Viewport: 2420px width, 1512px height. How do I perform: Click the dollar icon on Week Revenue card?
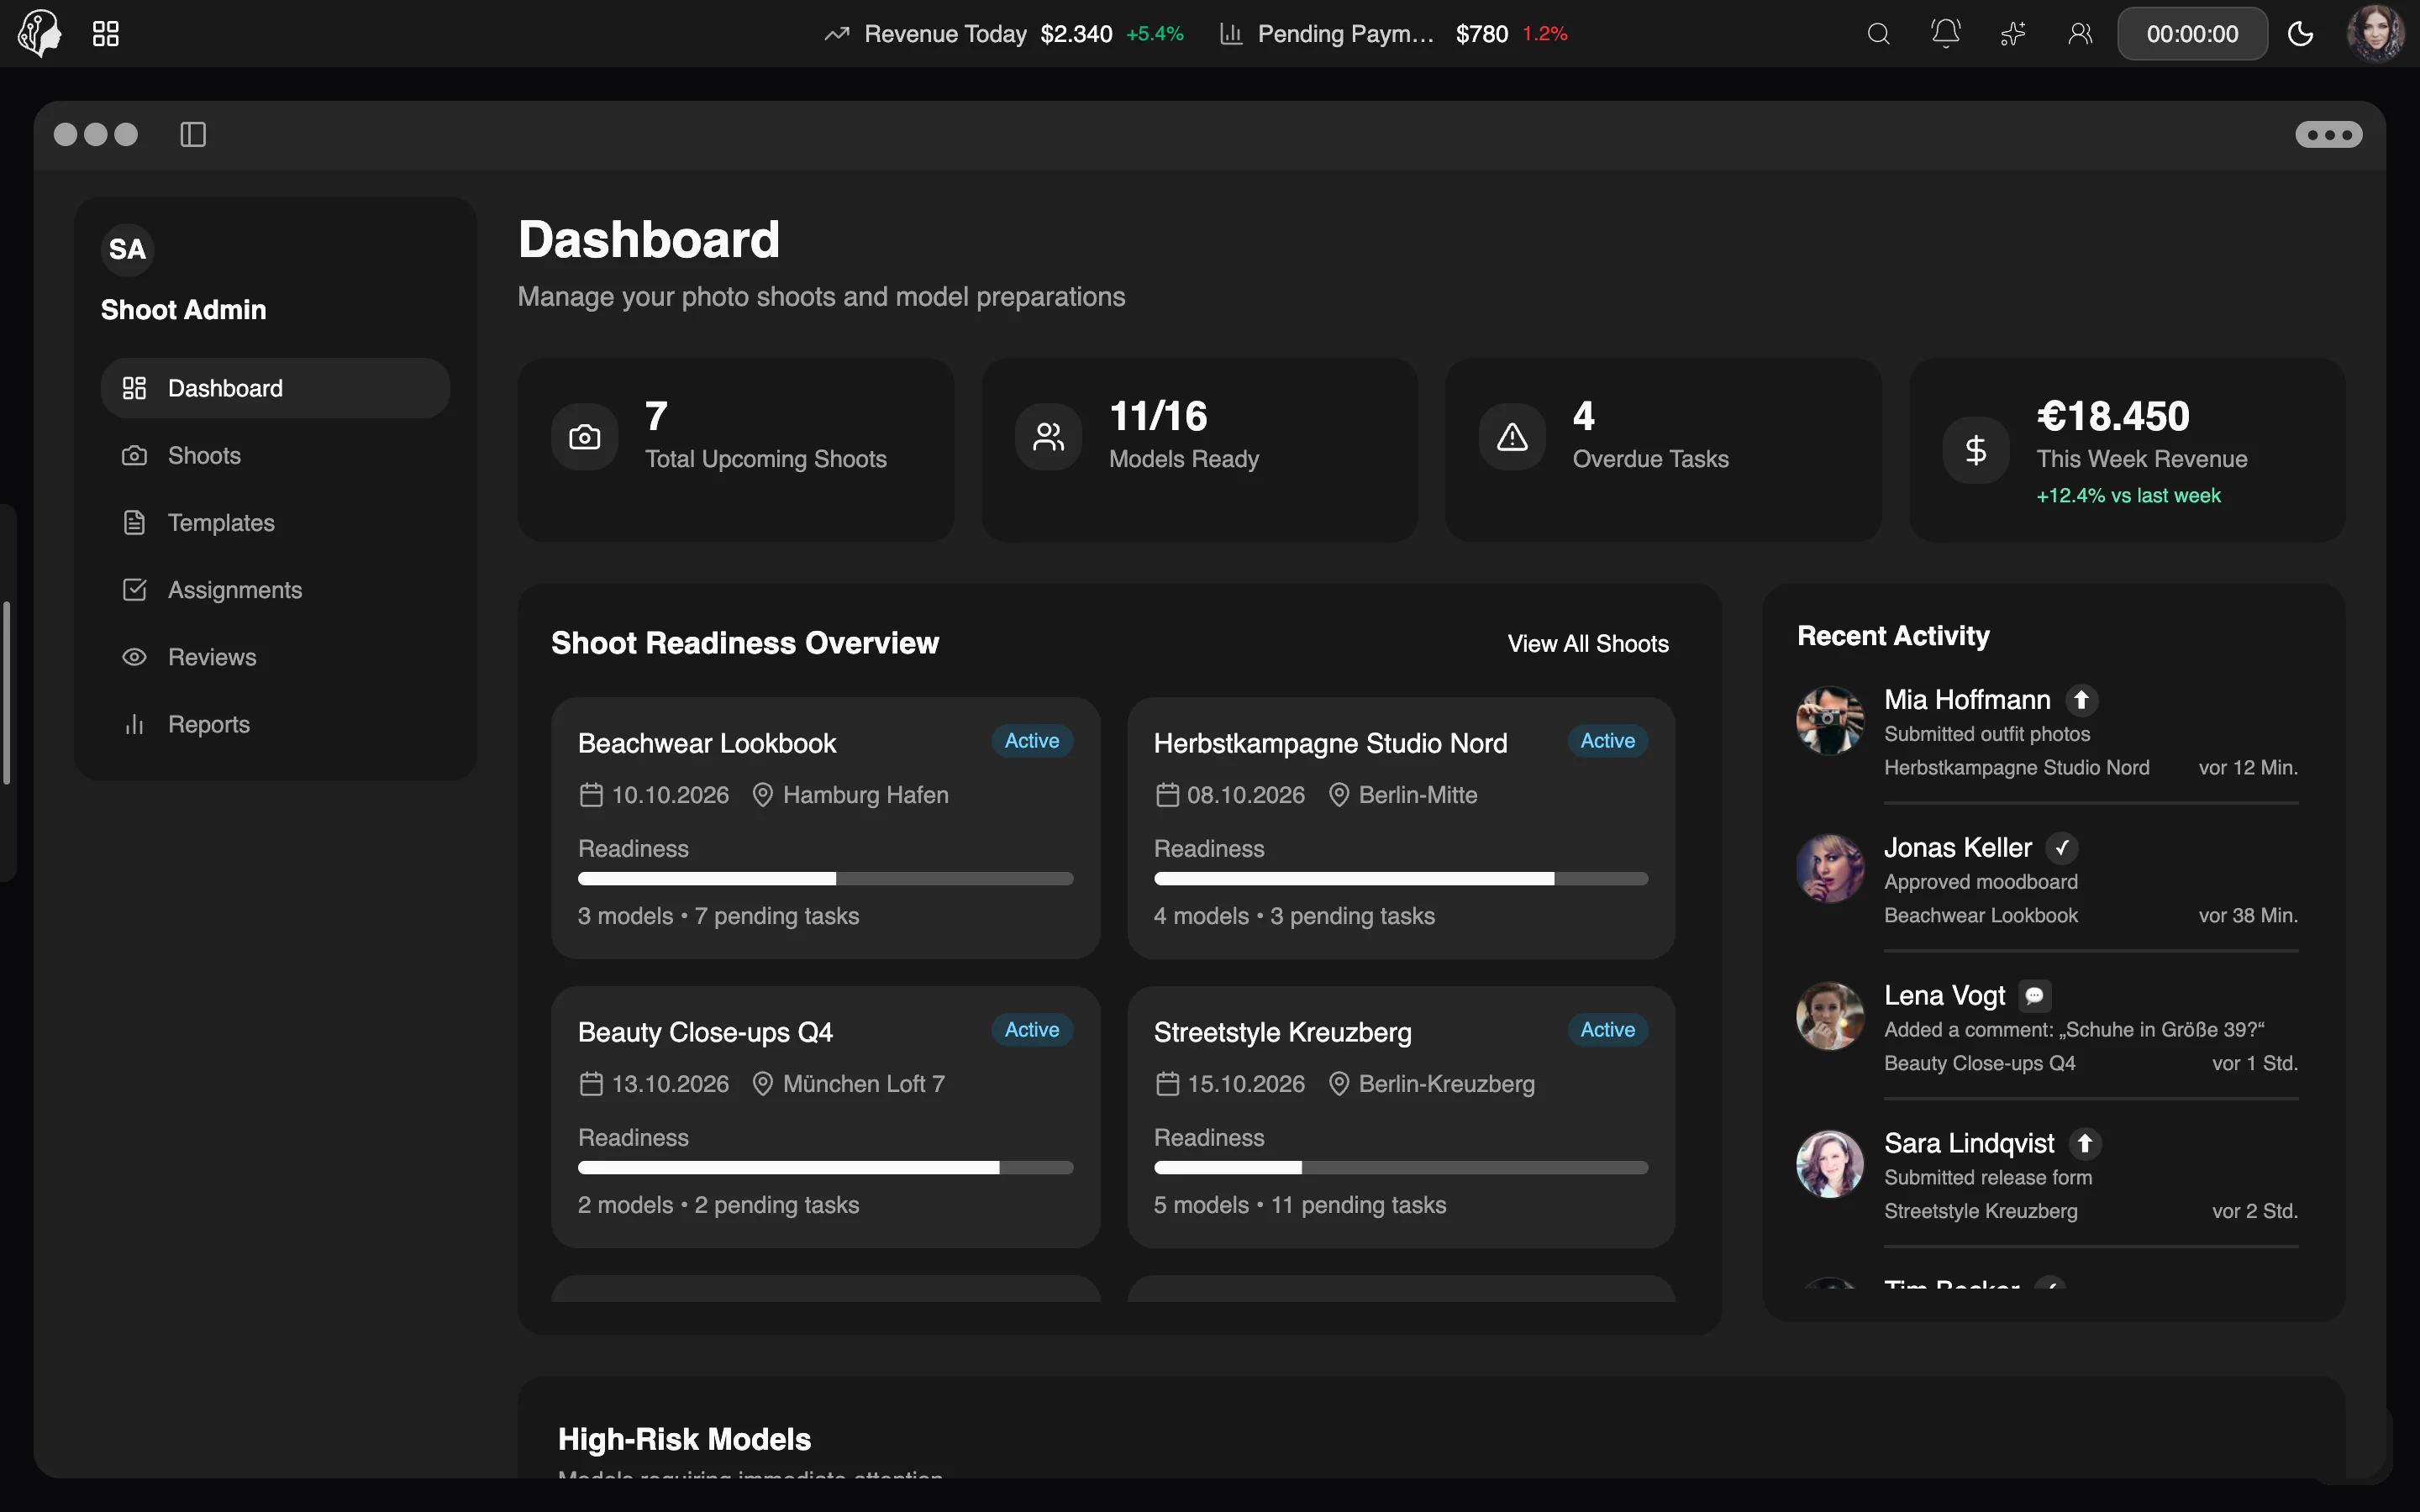click(x=1976, y=450)
